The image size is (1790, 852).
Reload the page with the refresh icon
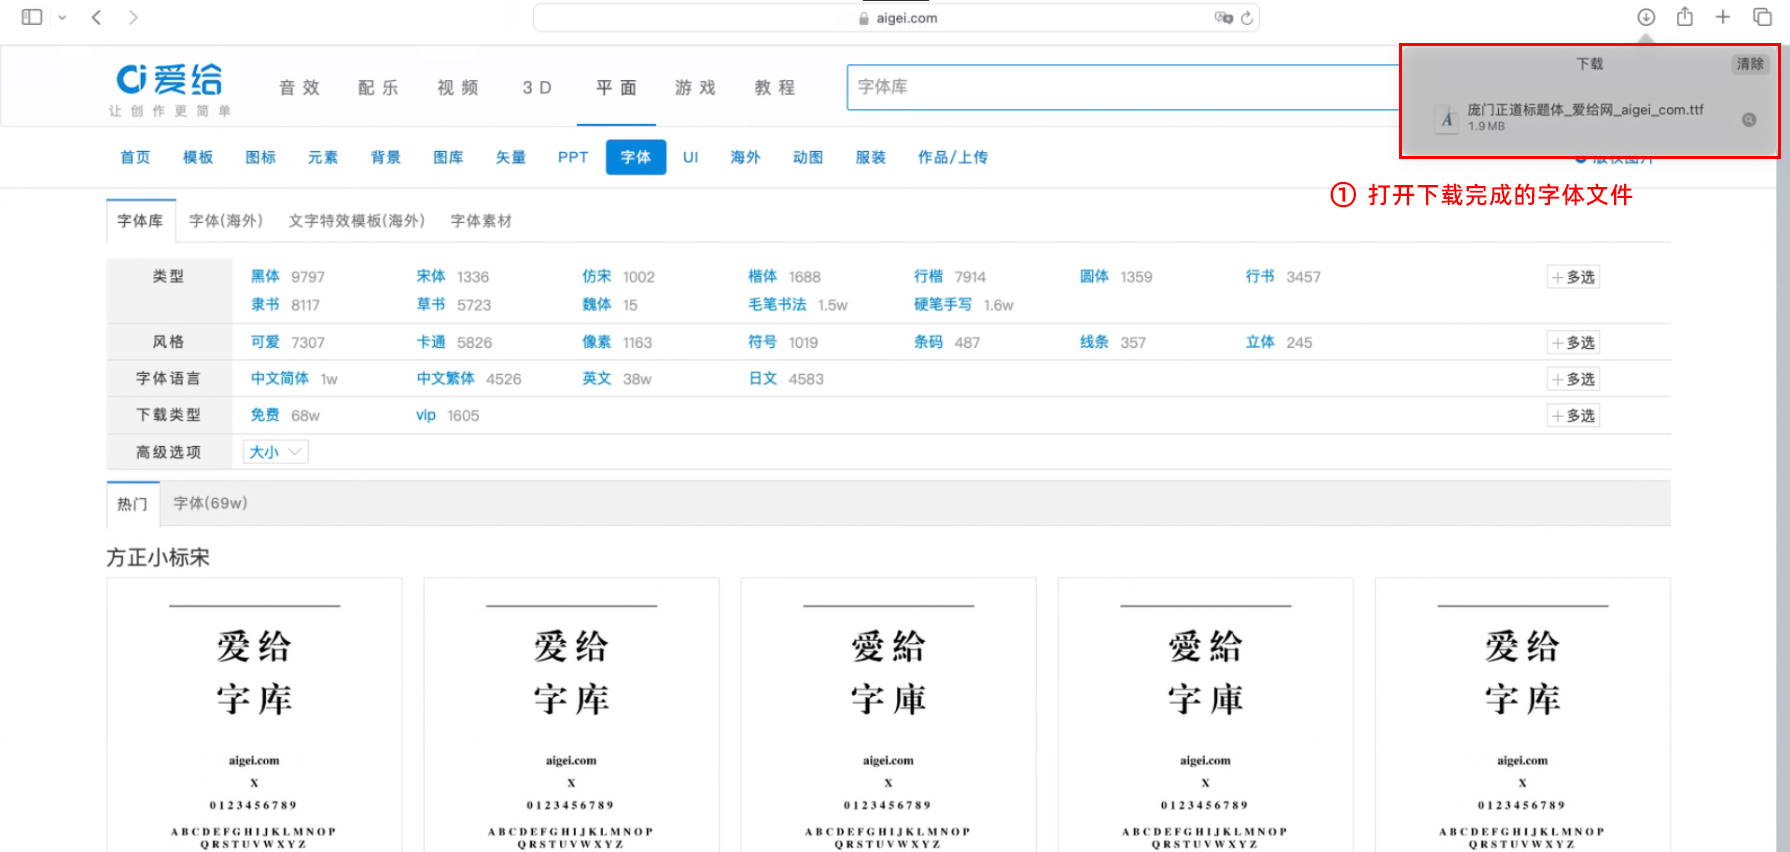1247,18
